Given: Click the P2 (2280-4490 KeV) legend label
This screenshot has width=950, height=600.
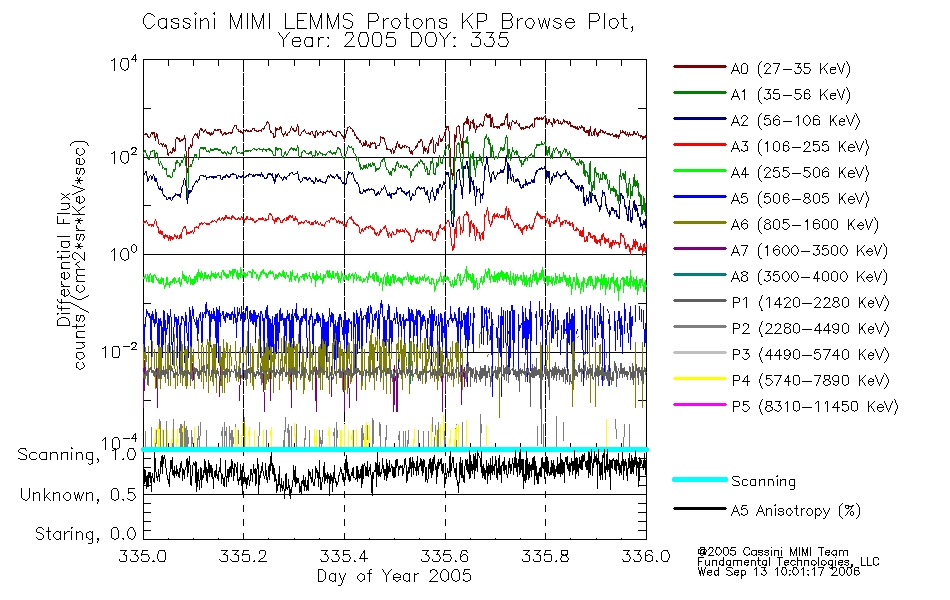Looking at the screenshot, I should pyautogui.click(x=810, y=329).
